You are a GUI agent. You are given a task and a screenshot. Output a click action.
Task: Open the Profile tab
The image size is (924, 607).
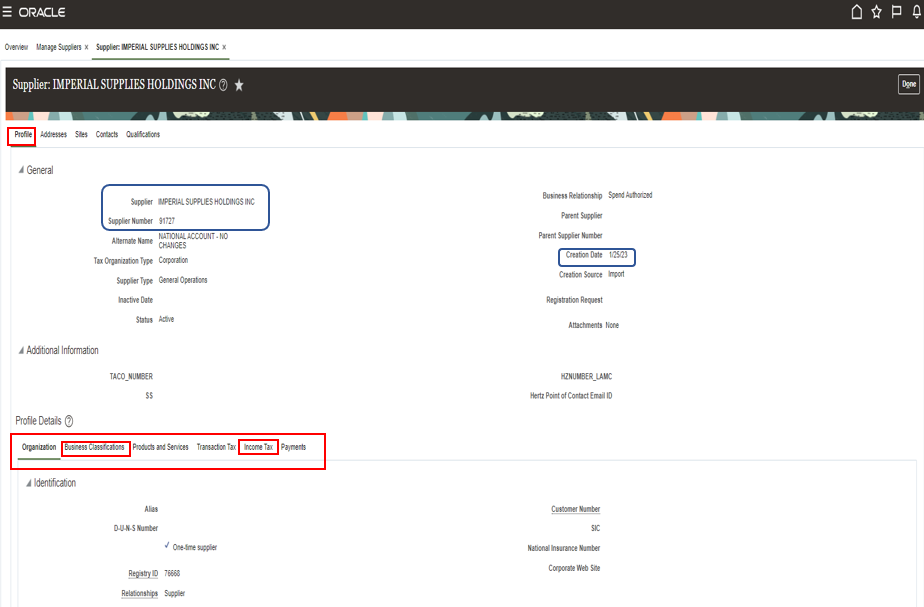(x=23, y=134)
